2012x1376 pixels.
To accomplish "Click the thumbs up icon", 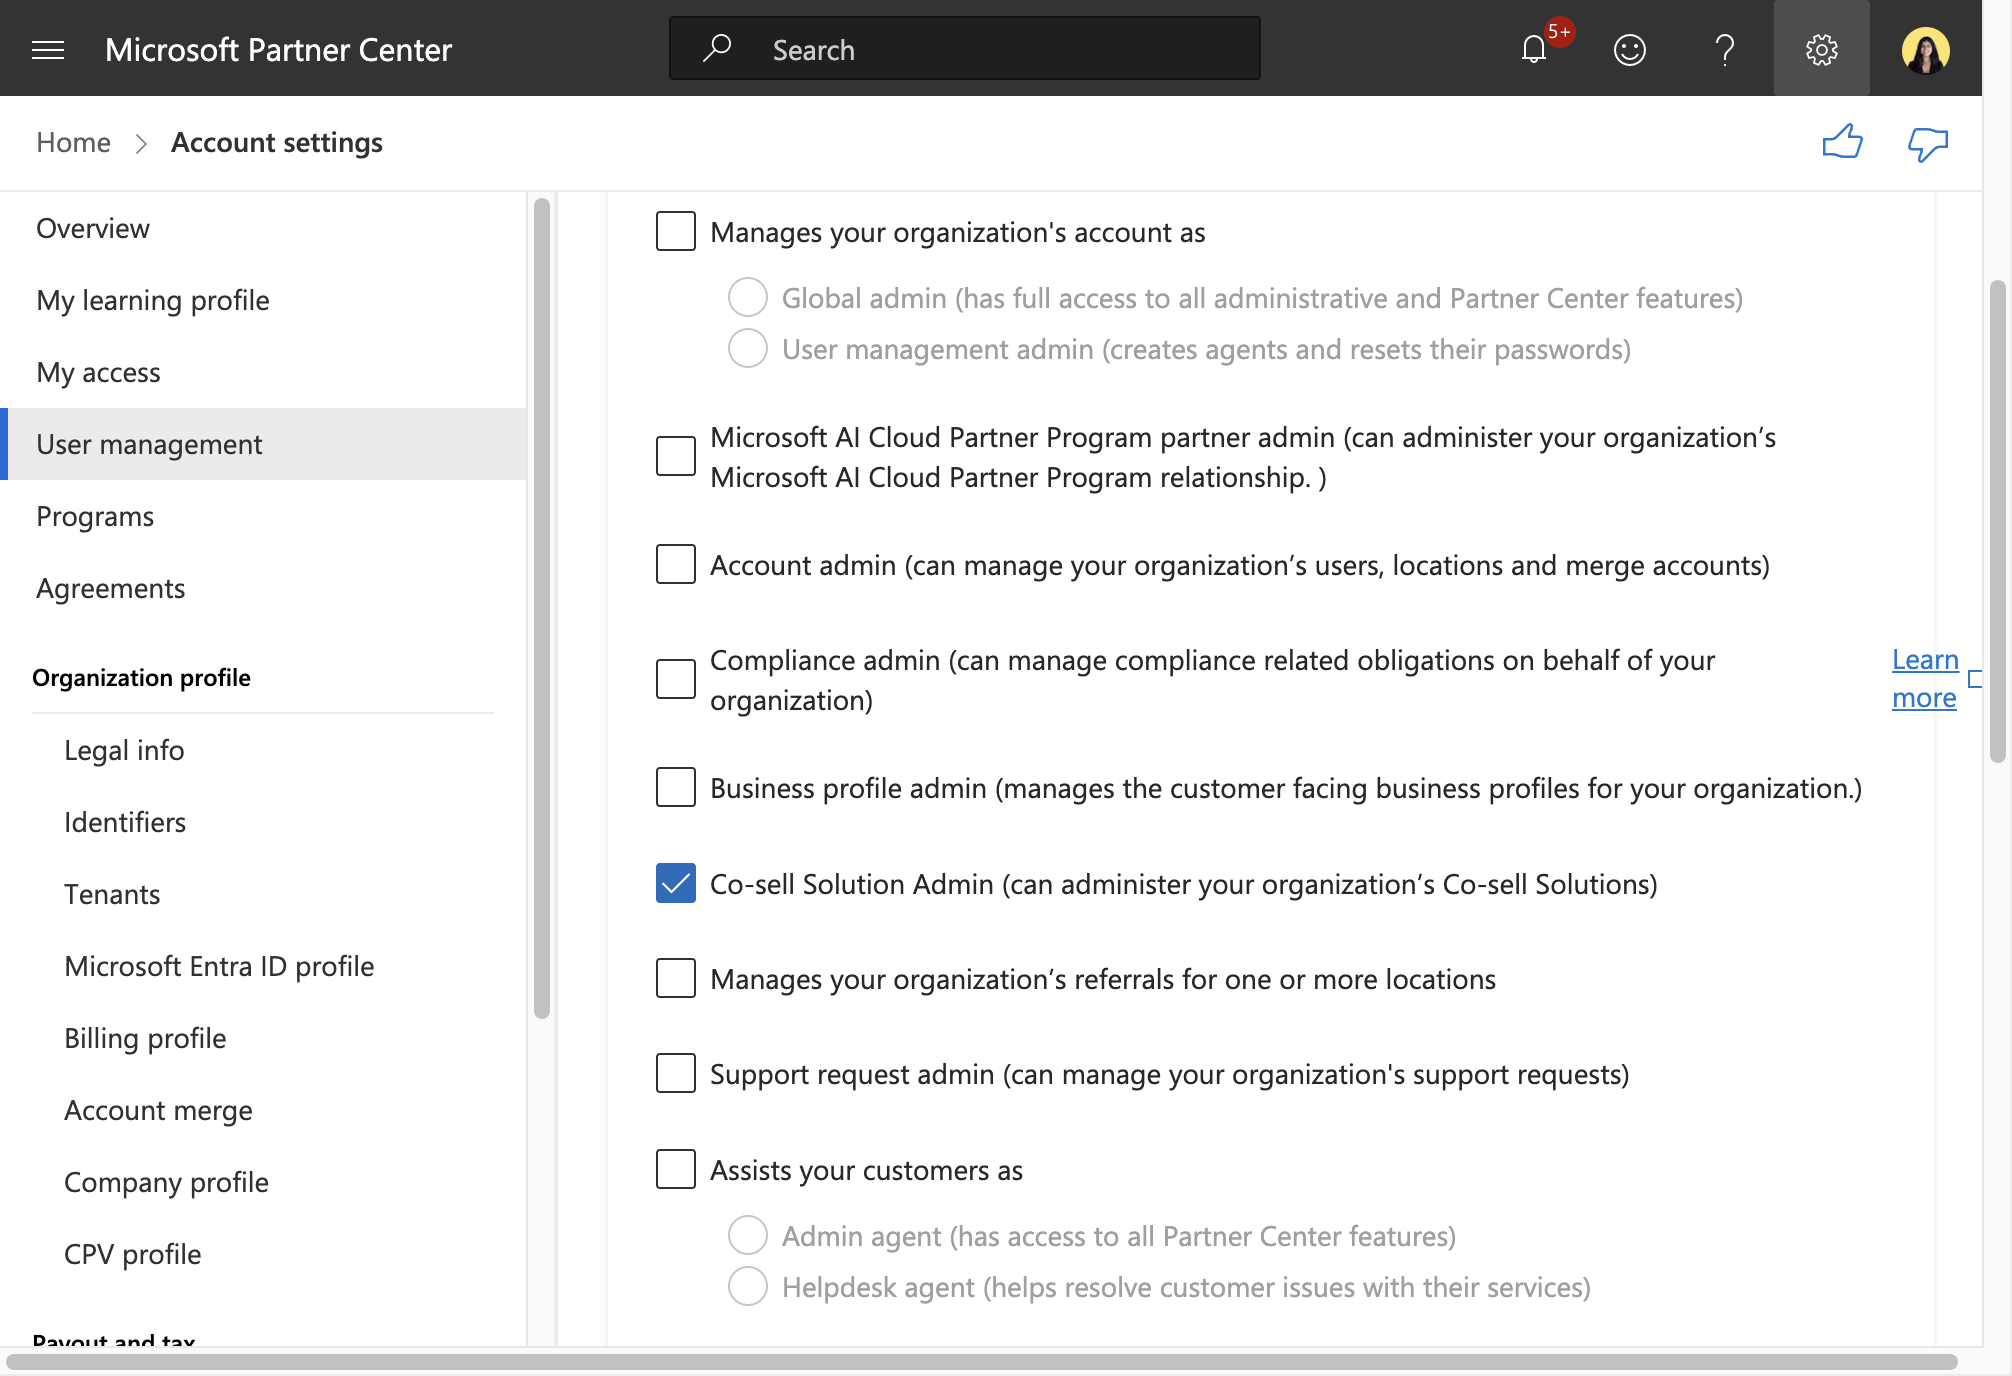I will coord(1842,142).
